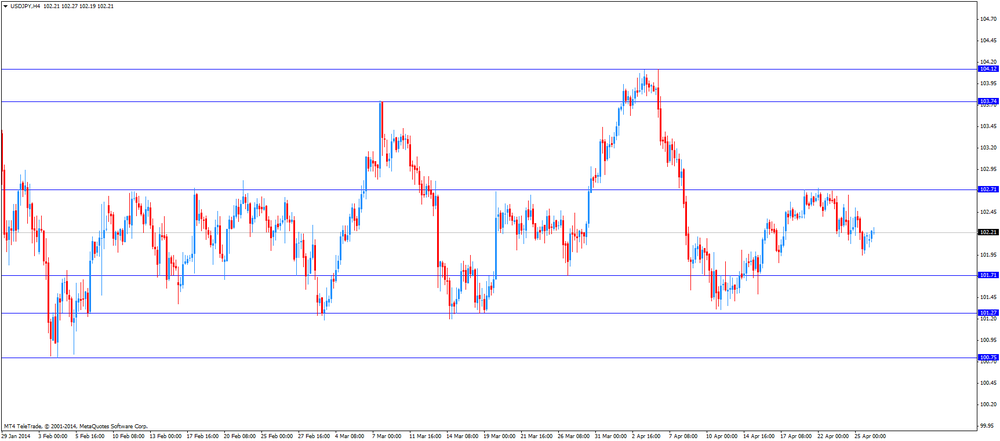Click the 21 Mar 16:00 time label

point(536,437)
